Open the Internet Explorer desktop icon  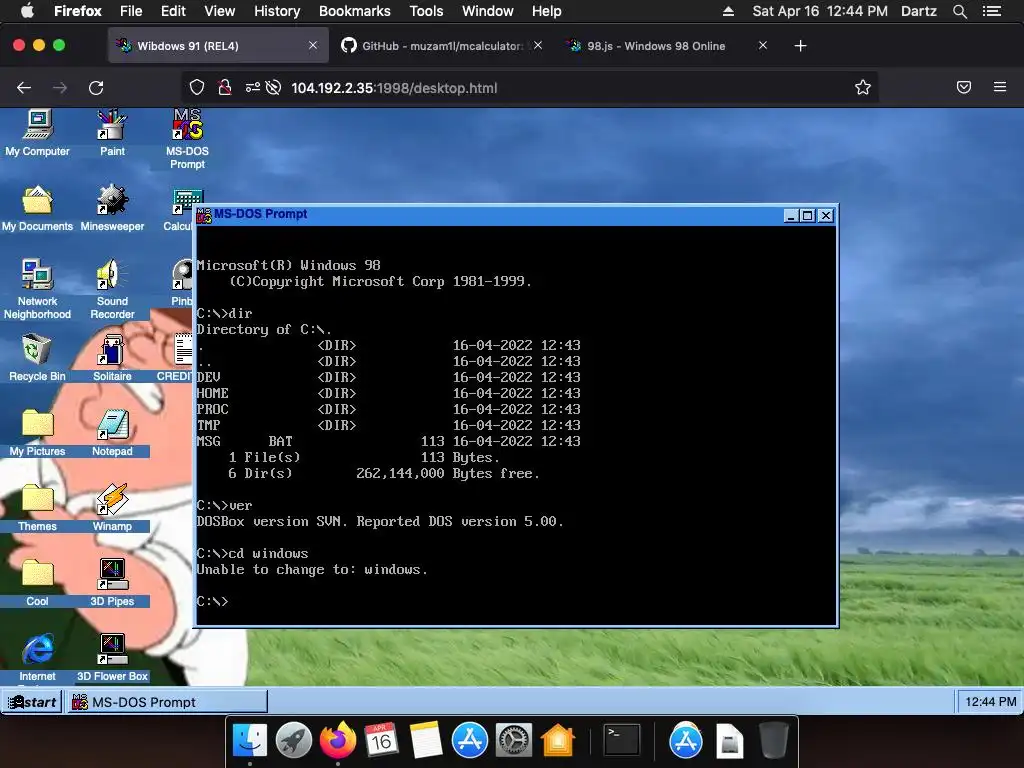[37, 658]
